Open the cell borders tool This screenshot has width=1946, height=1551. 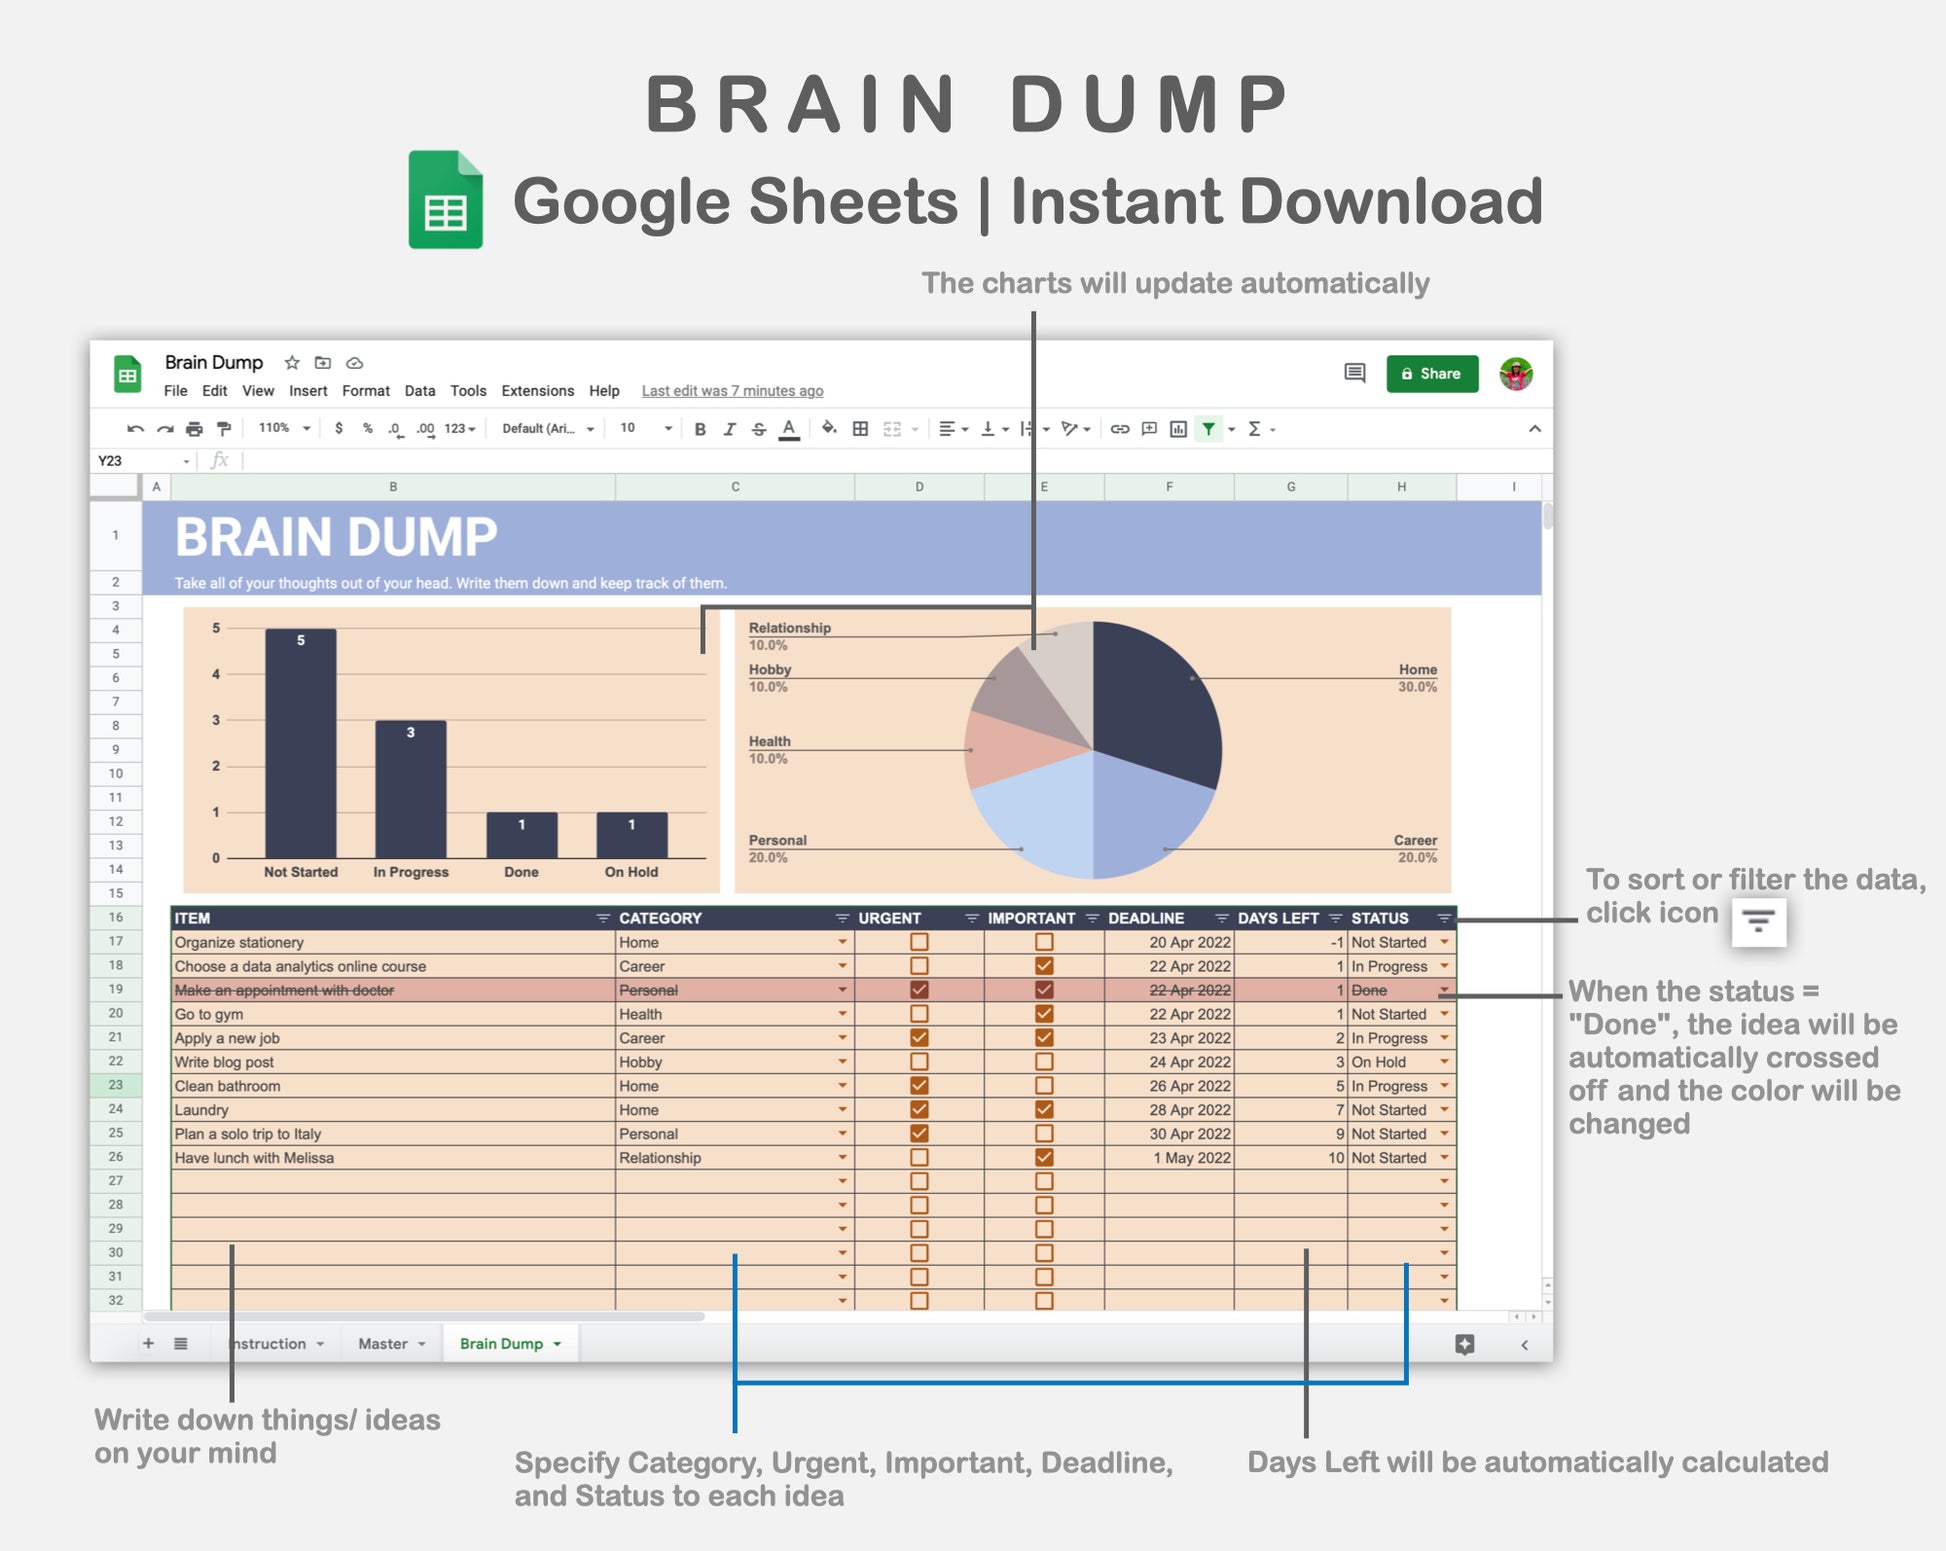click(x=860, y=429)
